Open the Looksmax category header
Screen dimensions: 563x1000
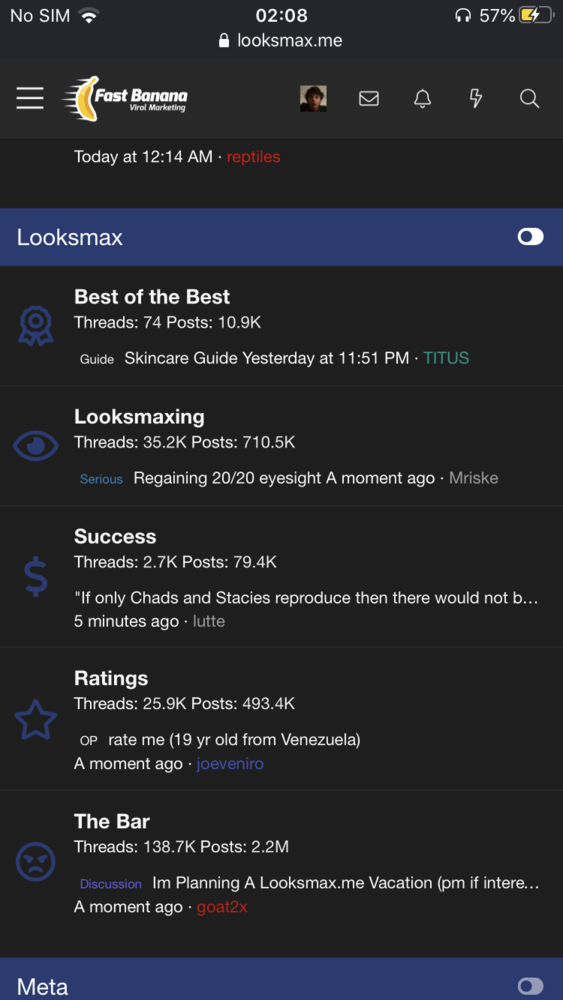point(69,237)
